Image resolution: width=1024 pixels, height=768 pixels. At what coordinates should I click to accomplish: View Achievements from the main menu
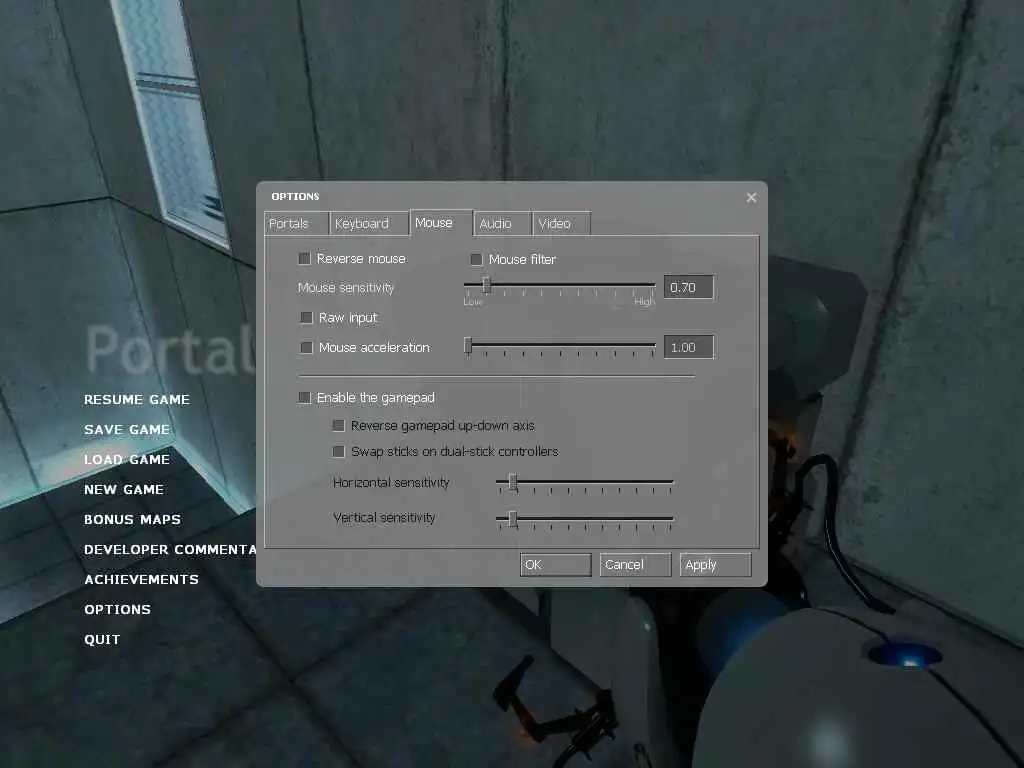click(141, 580)
